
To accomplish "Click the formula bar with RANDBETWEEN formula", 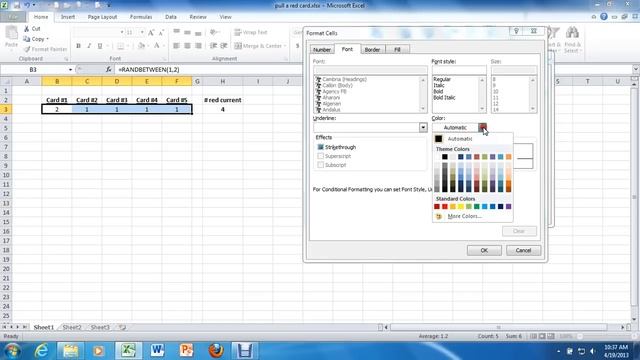I will click(373, 70).
